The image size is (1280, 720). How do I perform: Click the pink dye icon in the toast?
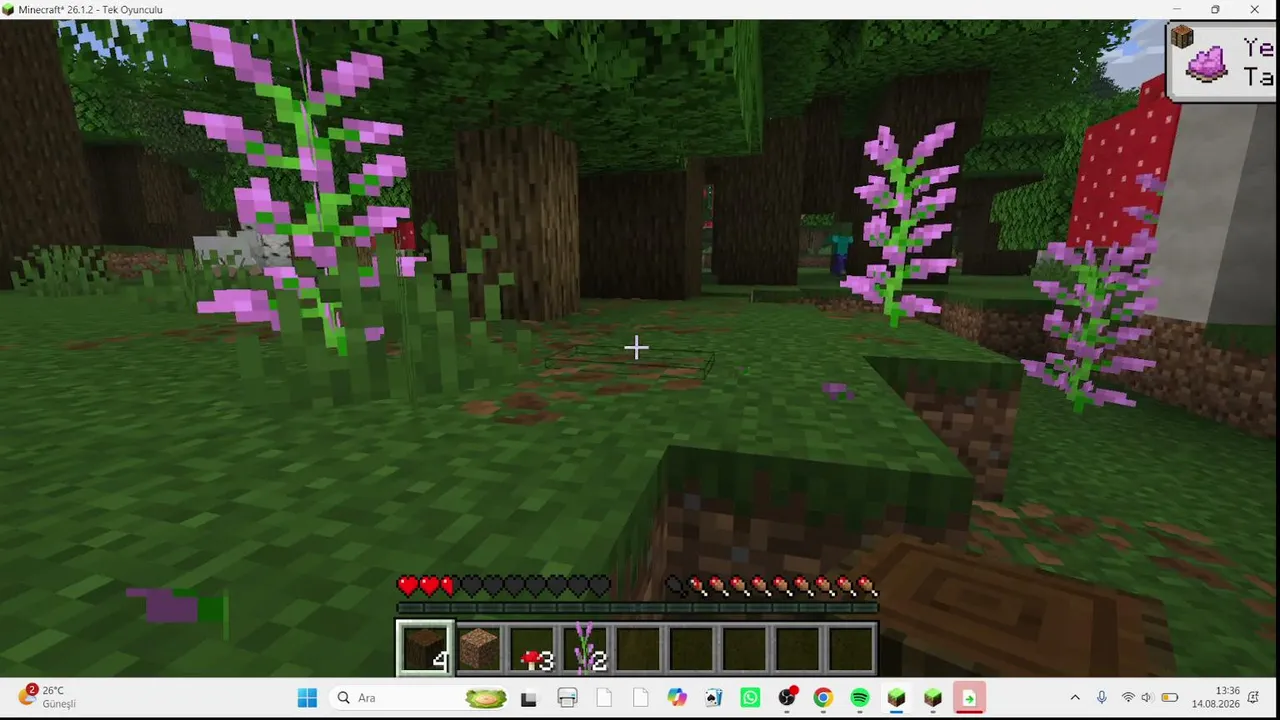point(1206,64)
